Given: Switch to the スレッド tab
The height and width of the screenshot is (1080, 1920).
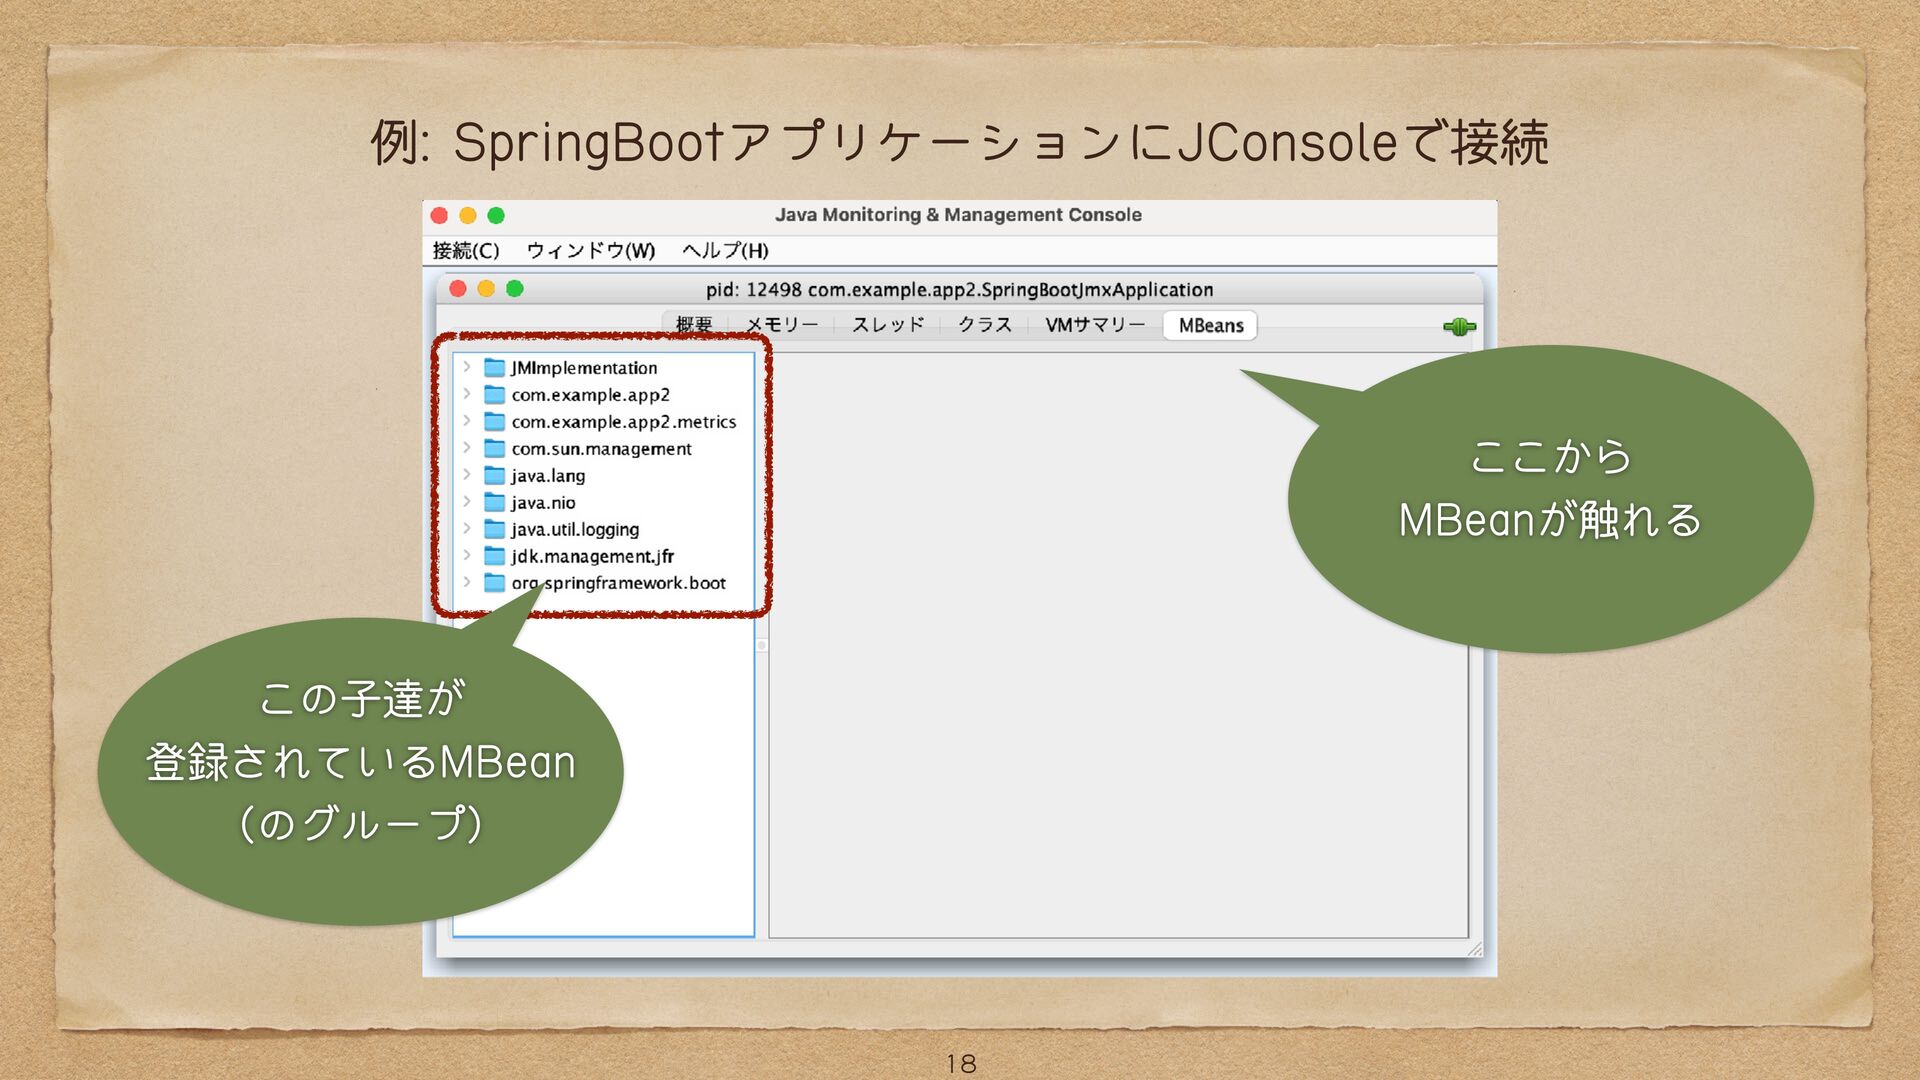Looking at the screenshot, I should coord(888,325).
